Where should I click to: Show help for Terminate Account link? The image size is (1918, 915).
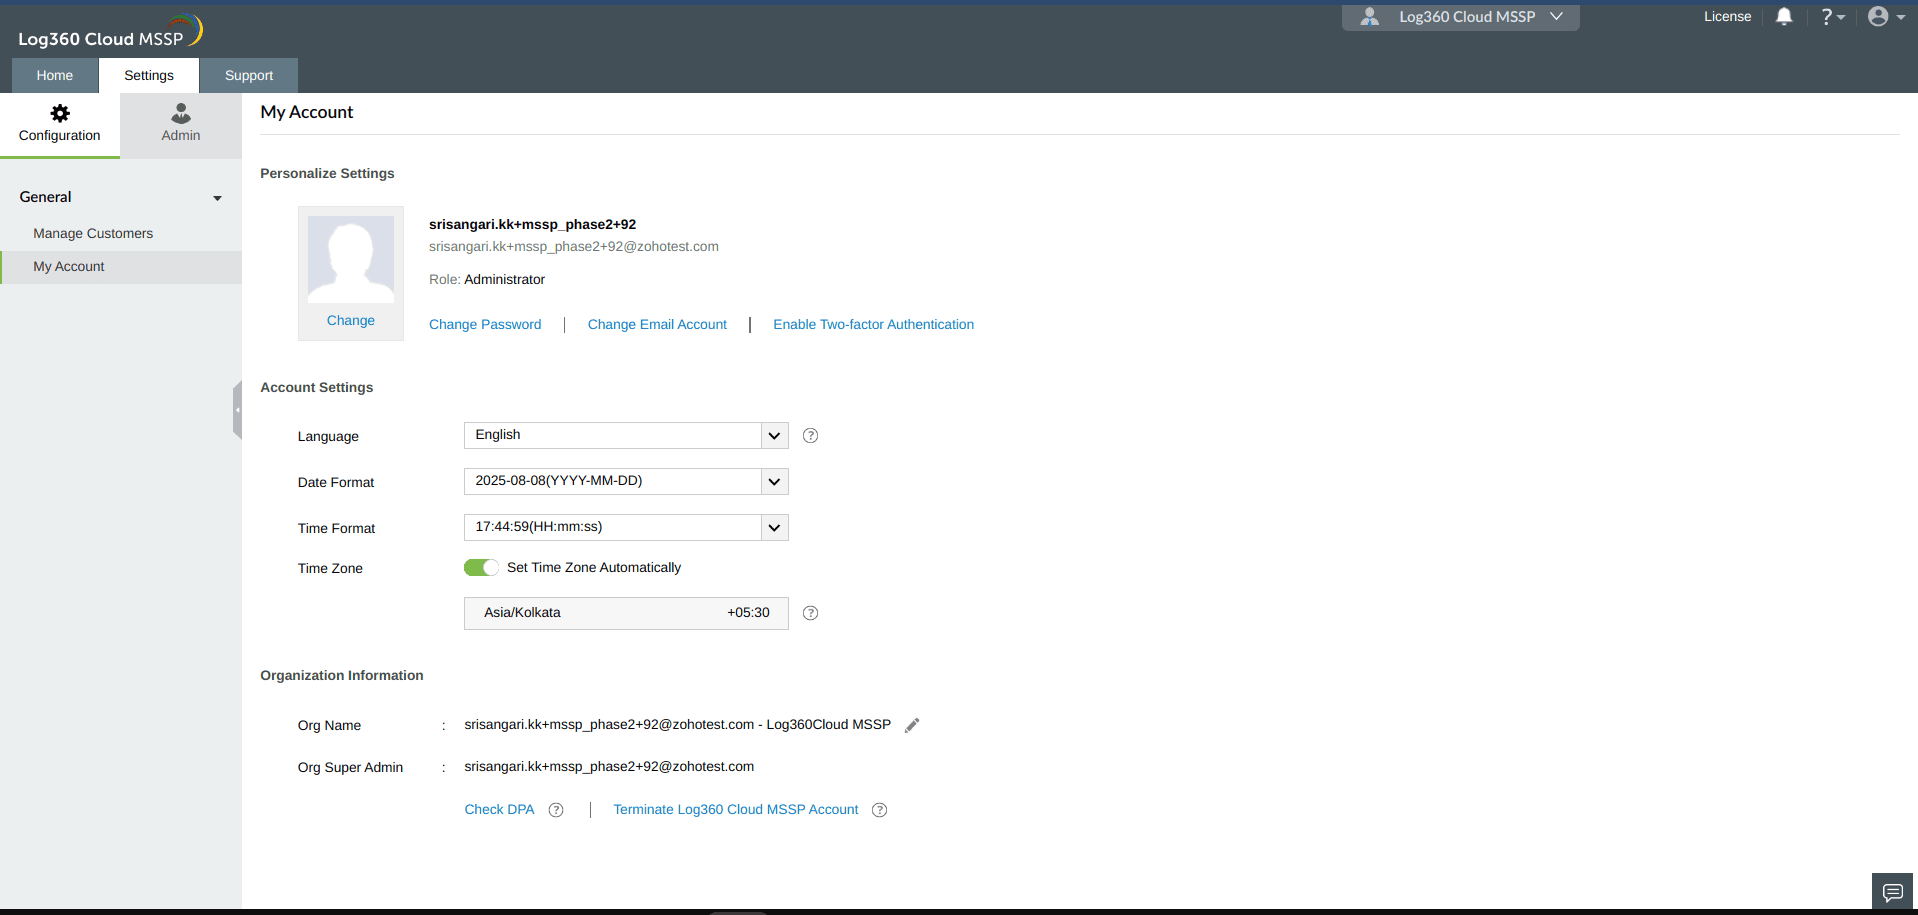point(880,810)
